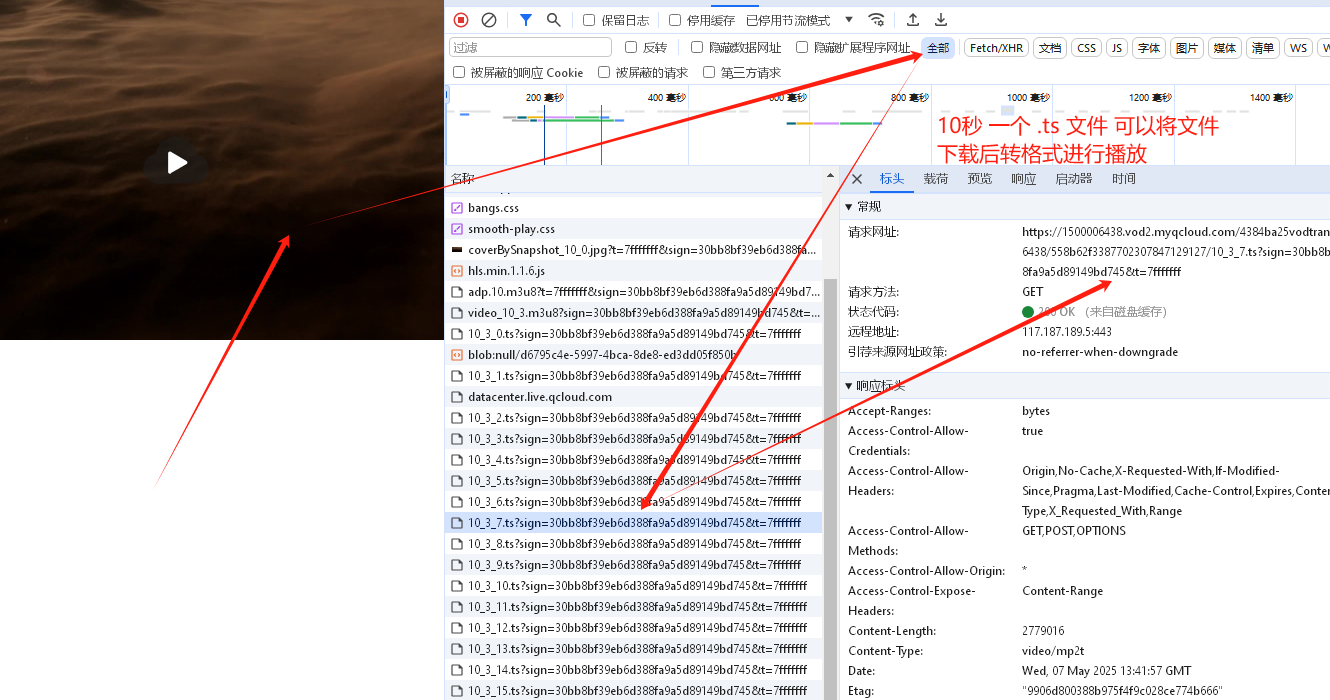Filter by JS type
1330x700 pixels.
coord(1117,48)
